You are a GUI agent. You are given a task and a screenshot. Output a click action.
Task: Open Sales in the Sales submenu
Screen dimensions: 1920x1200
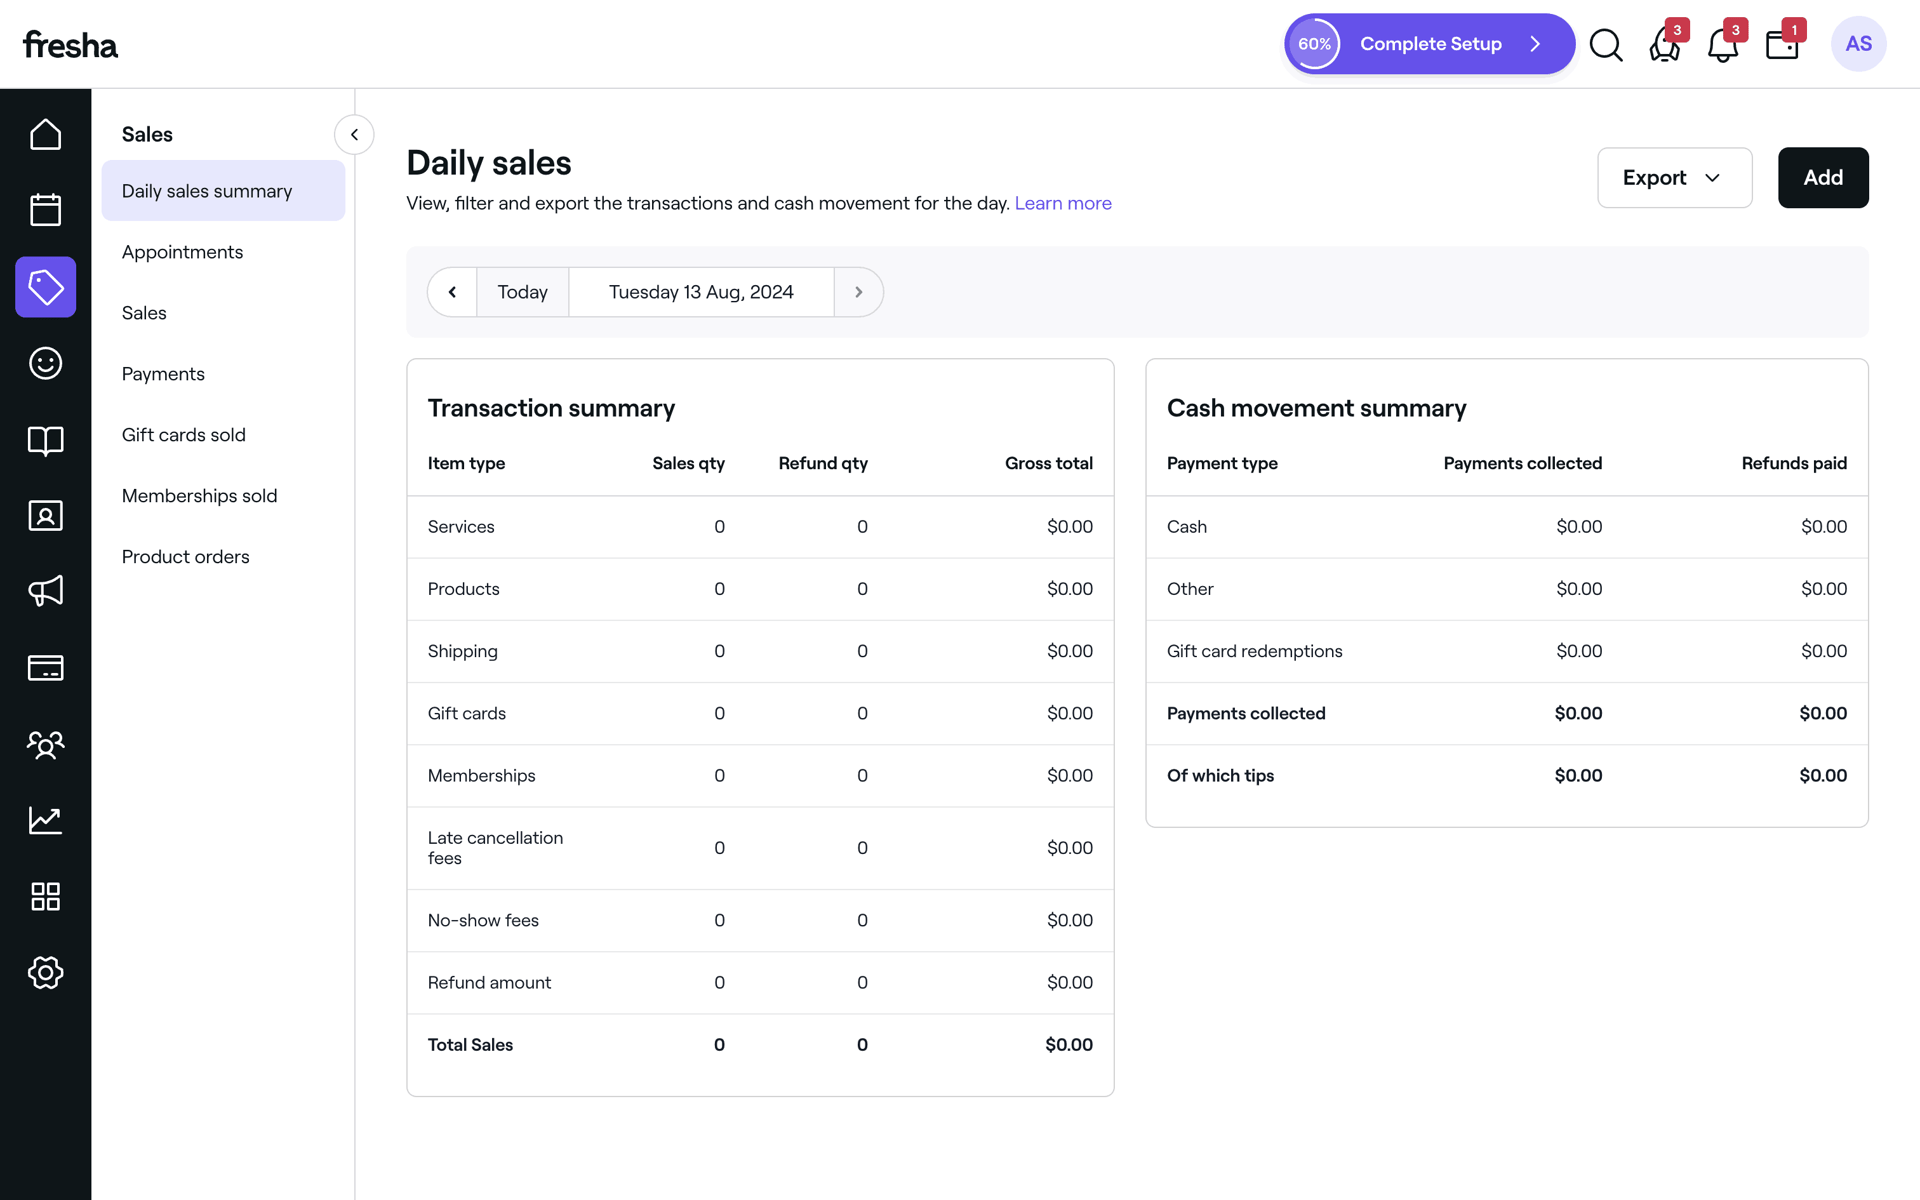point(223,313)
